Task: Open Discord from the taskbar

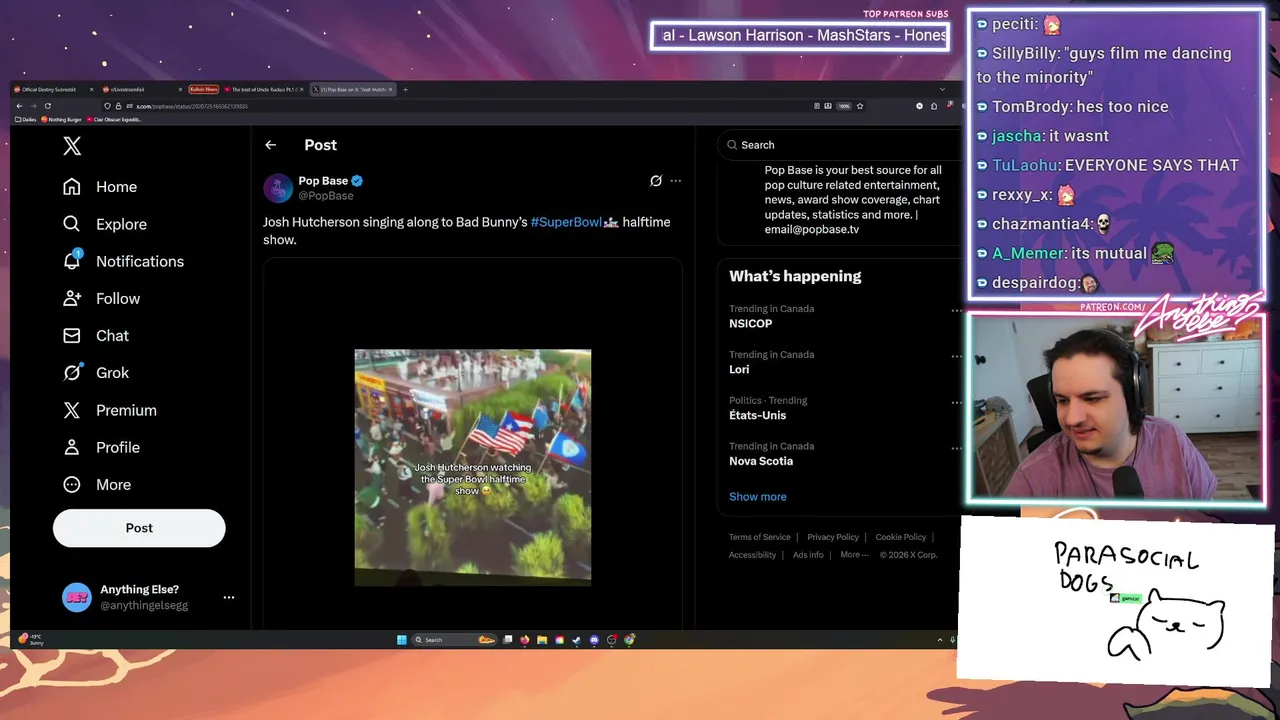Action: click(x=594, y=640)
